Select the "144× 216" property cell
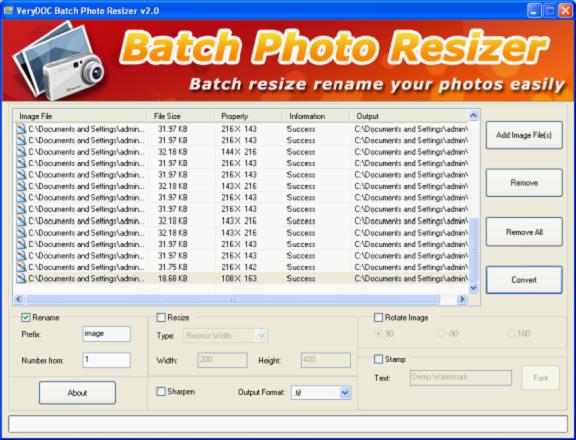The image size is (576, 440). tap(239, 152)
